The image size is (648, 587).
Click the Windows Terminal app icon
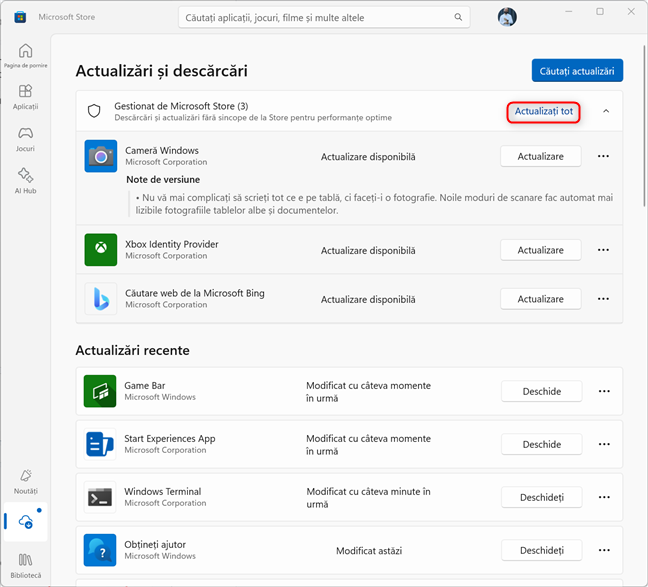click(101, 497)
